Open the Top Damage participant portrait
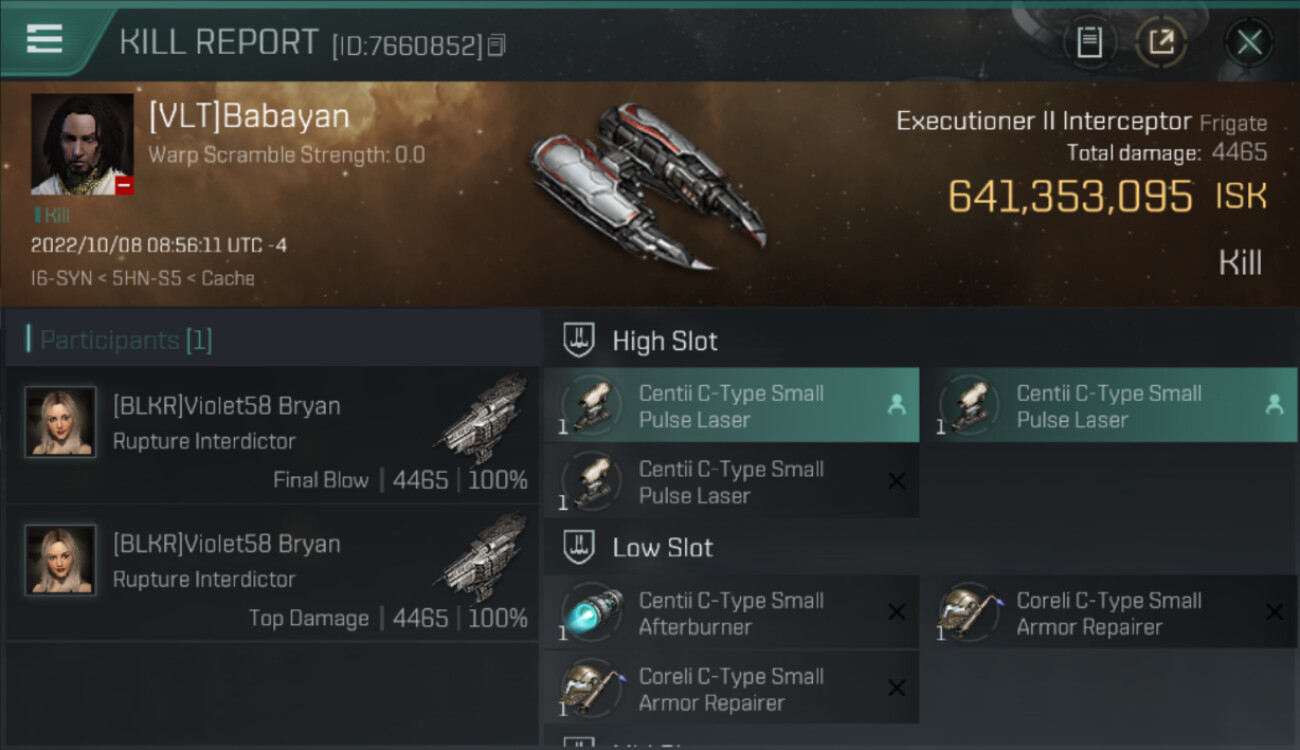Image resolution: width=1300 pixels, height=750 pixels. pyautogui.click(x=61, y=560)
